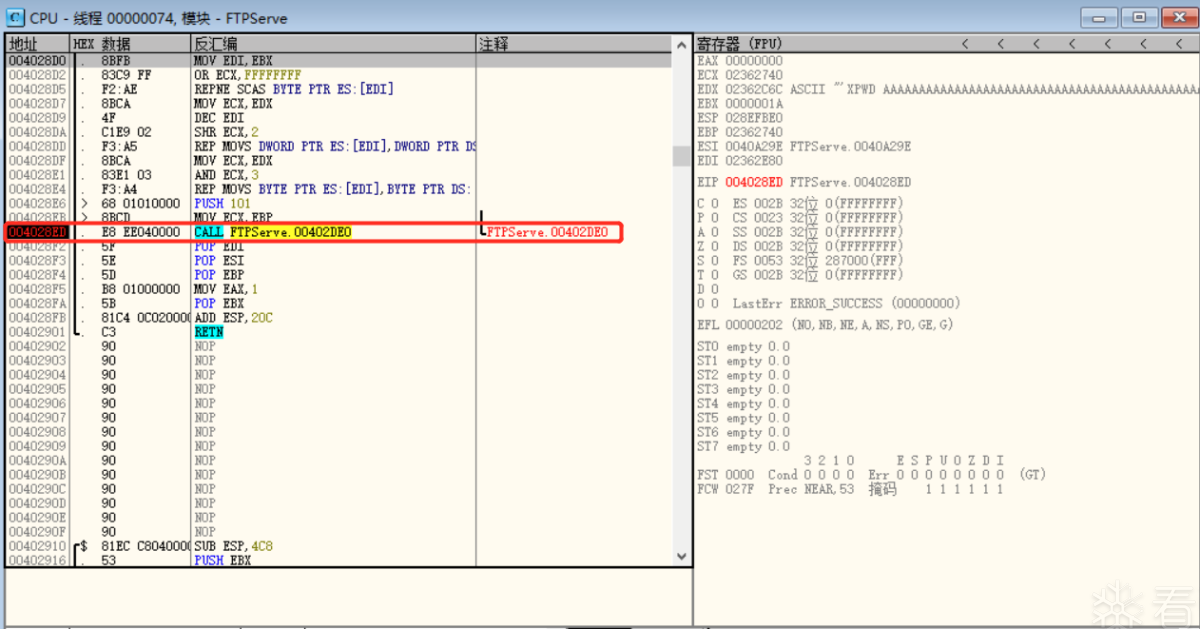Select the POP ESI instruction
This screenshot has height=629, width=1200.
click(218, 260)
